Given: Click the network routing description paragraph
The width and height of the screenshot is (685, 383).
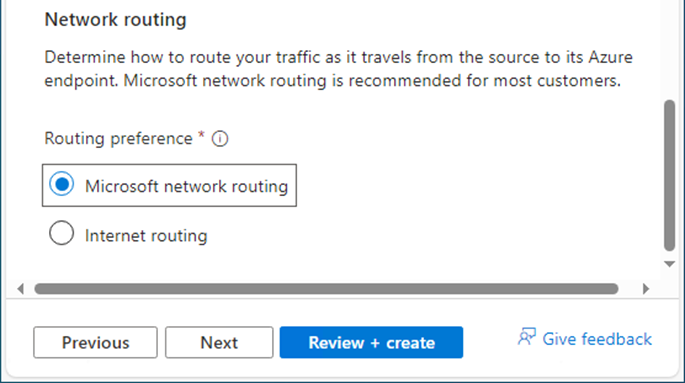Looking at the screenshot, I should [339, 69].
